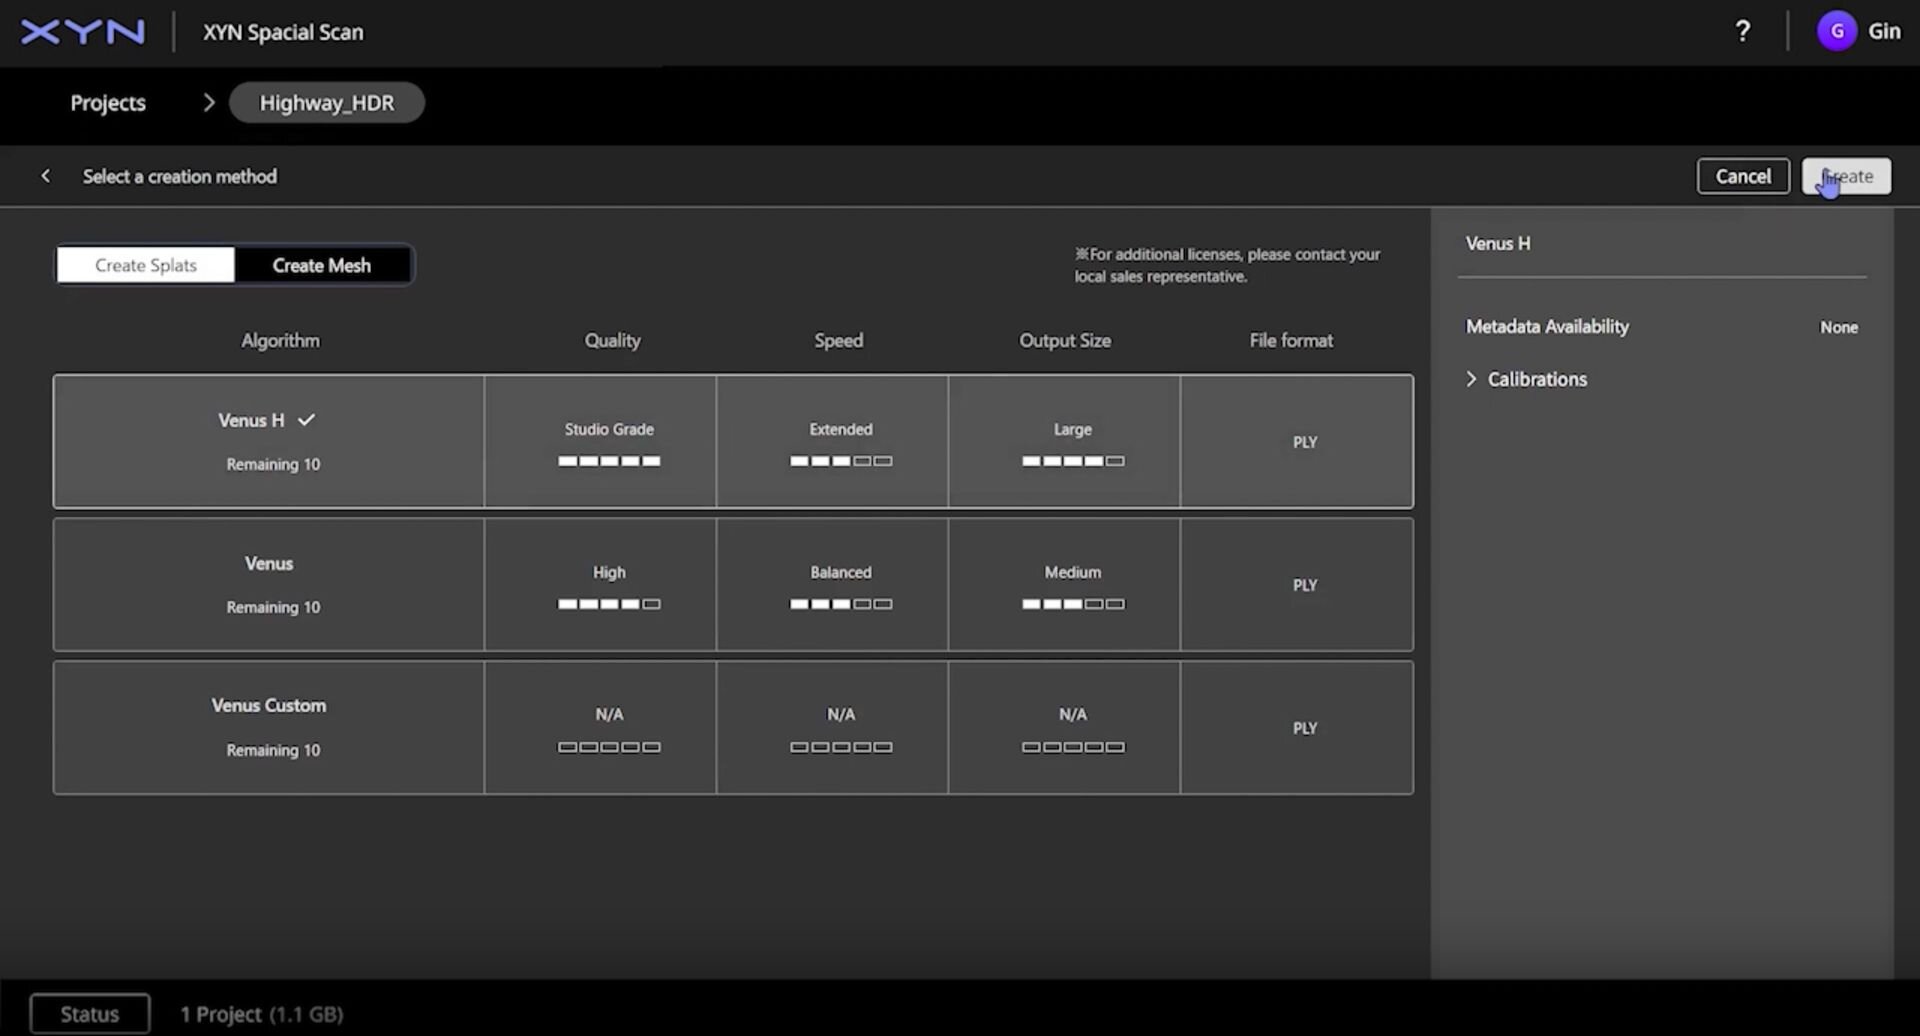This screenshot has width=1920, height=1036.
Task: Click the PLY file format cell for Venus
Action: 1304,585
